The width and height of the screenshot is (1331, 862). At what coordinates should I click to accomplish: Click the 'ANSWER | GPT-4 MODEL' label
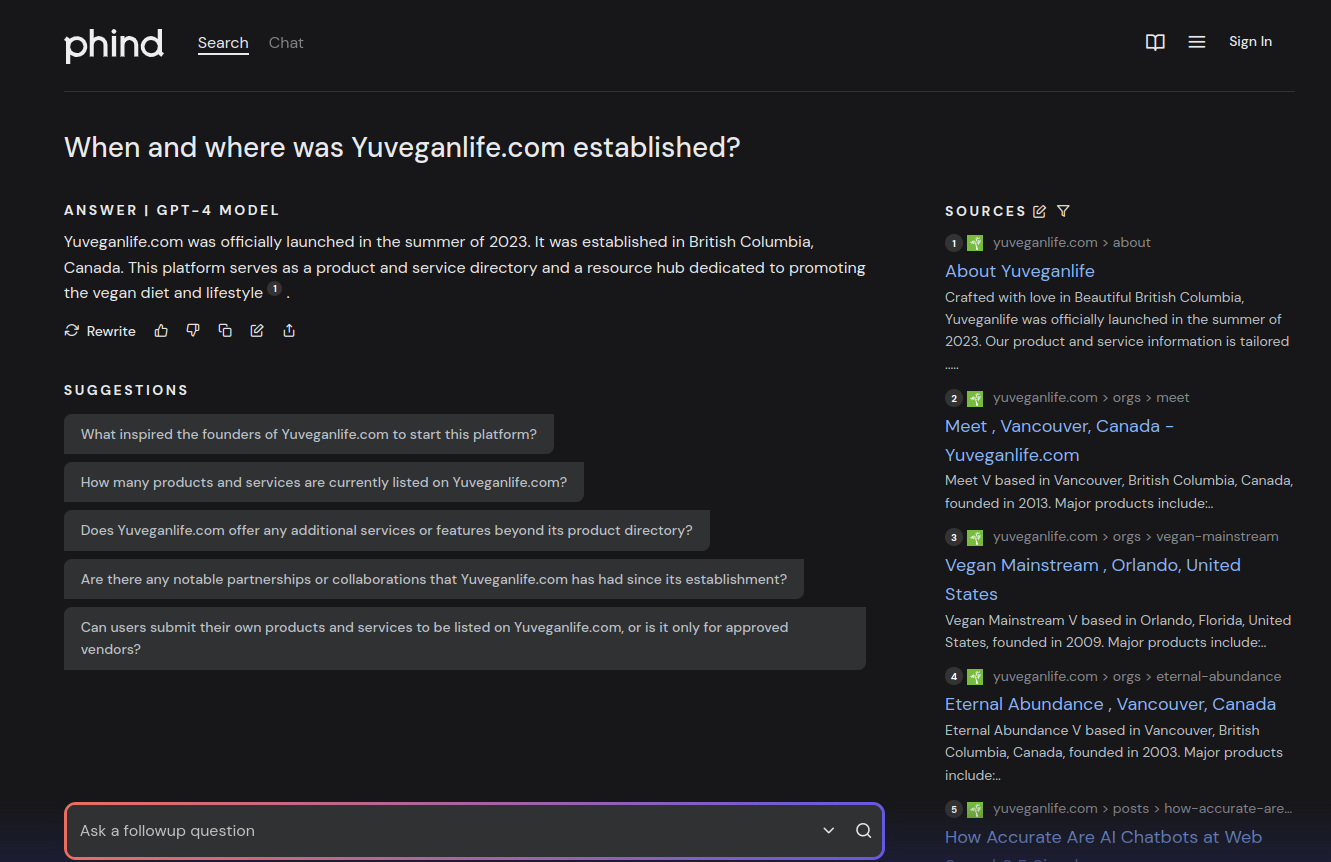(172, 211)
